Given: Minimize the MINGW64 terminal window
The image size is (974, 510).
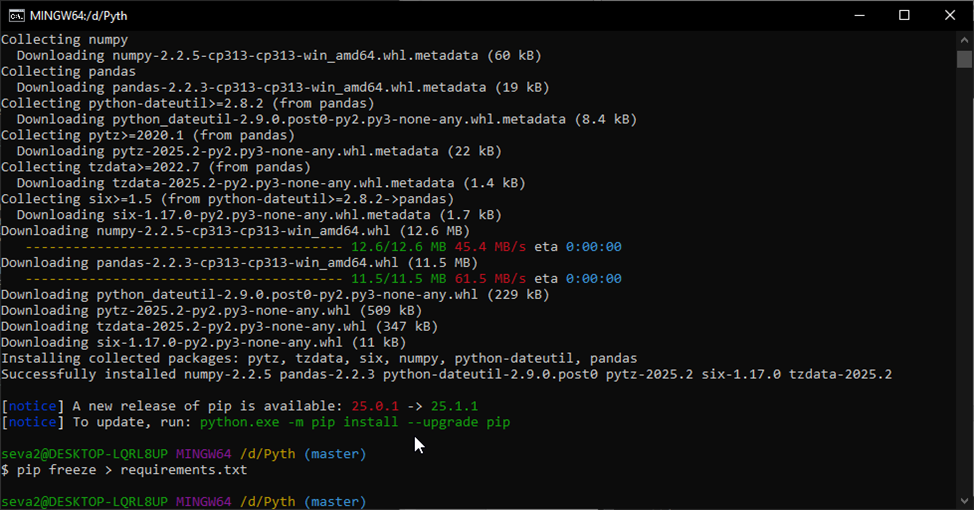Looking at the screenshot, I should click(857, 15).
